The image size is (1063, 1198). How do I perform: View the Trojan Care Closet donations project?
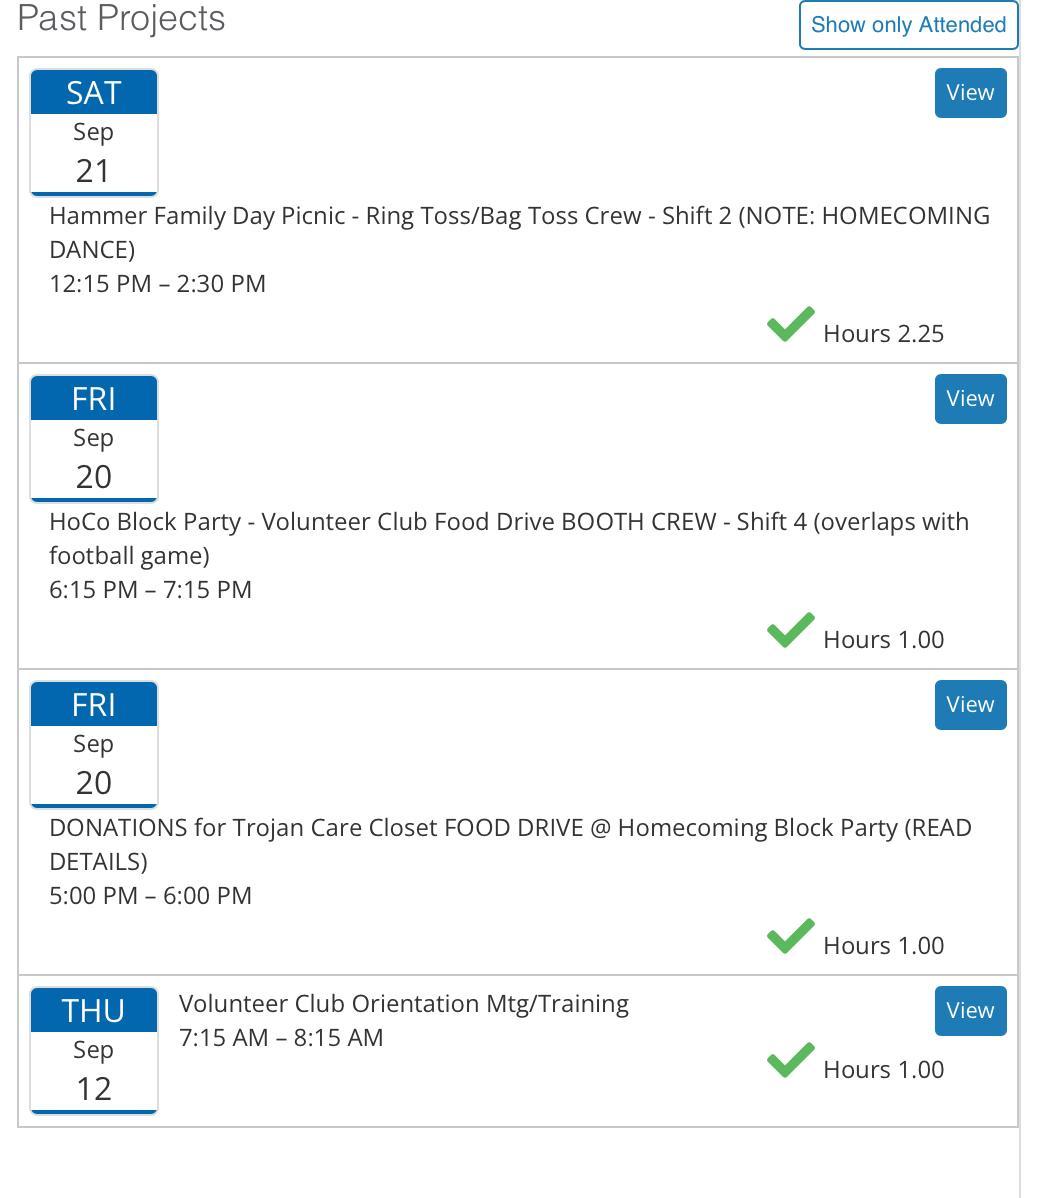tap(970, 705)
